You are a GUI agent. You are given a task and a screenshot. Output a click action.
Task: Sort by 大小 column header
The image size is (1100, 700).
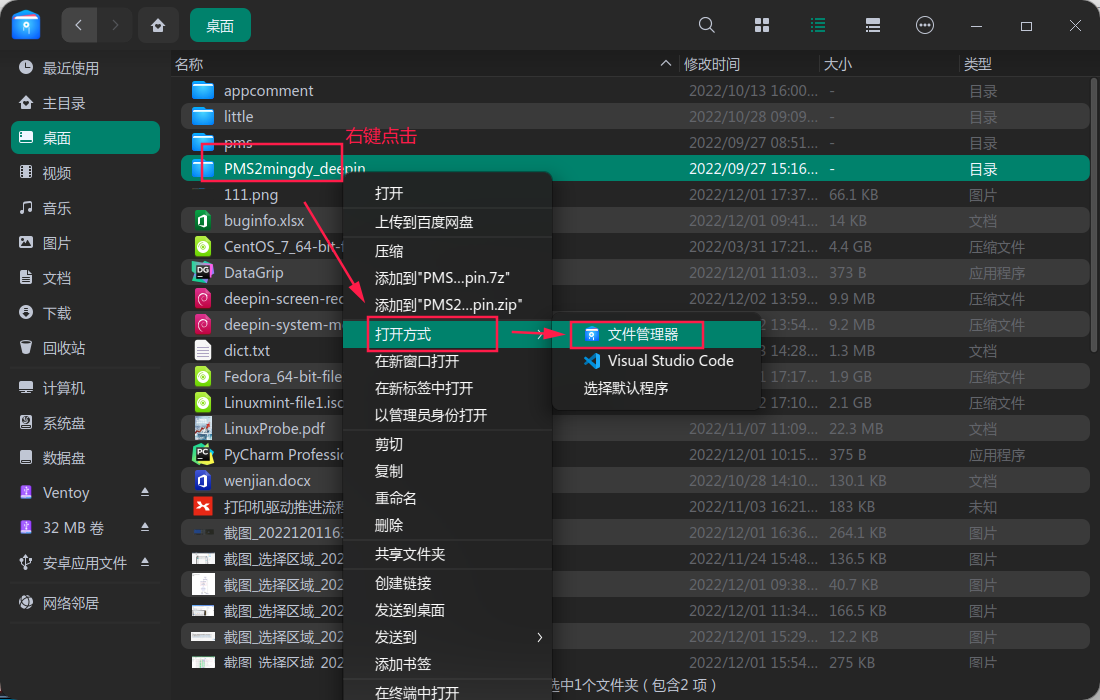click(888, 64)
